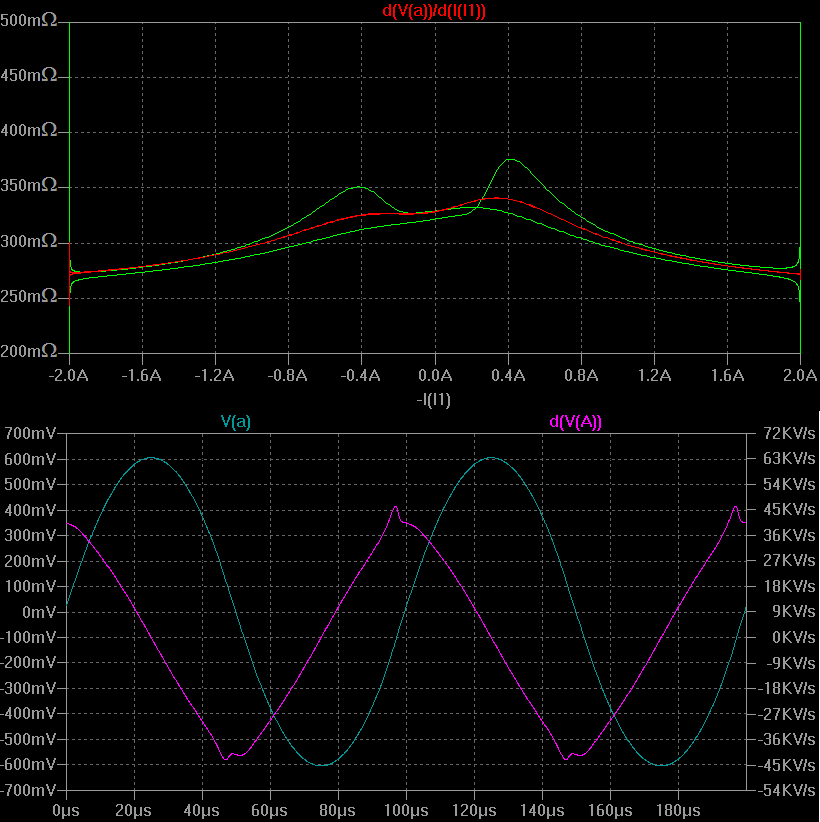Click the -18KV/s right axis value
This screenshot has width=820, height=822.
pyautogui.click(x=787, y=688)
